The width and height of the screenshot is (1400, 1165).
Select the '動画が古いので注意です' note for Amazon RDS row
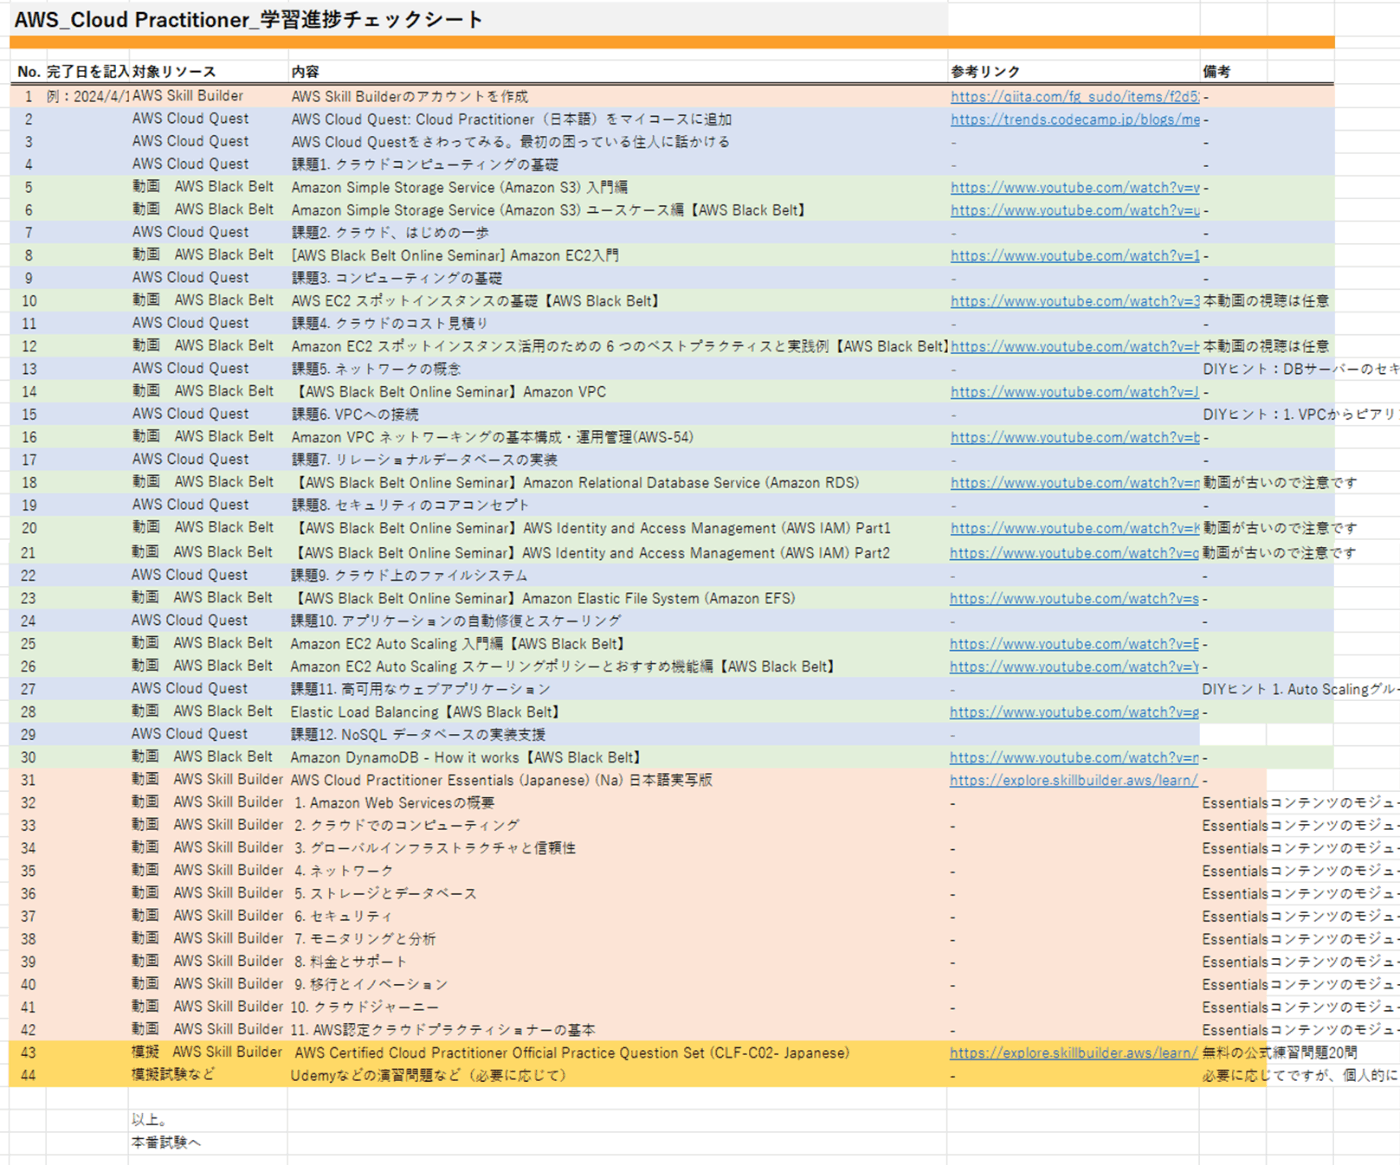1280,482
